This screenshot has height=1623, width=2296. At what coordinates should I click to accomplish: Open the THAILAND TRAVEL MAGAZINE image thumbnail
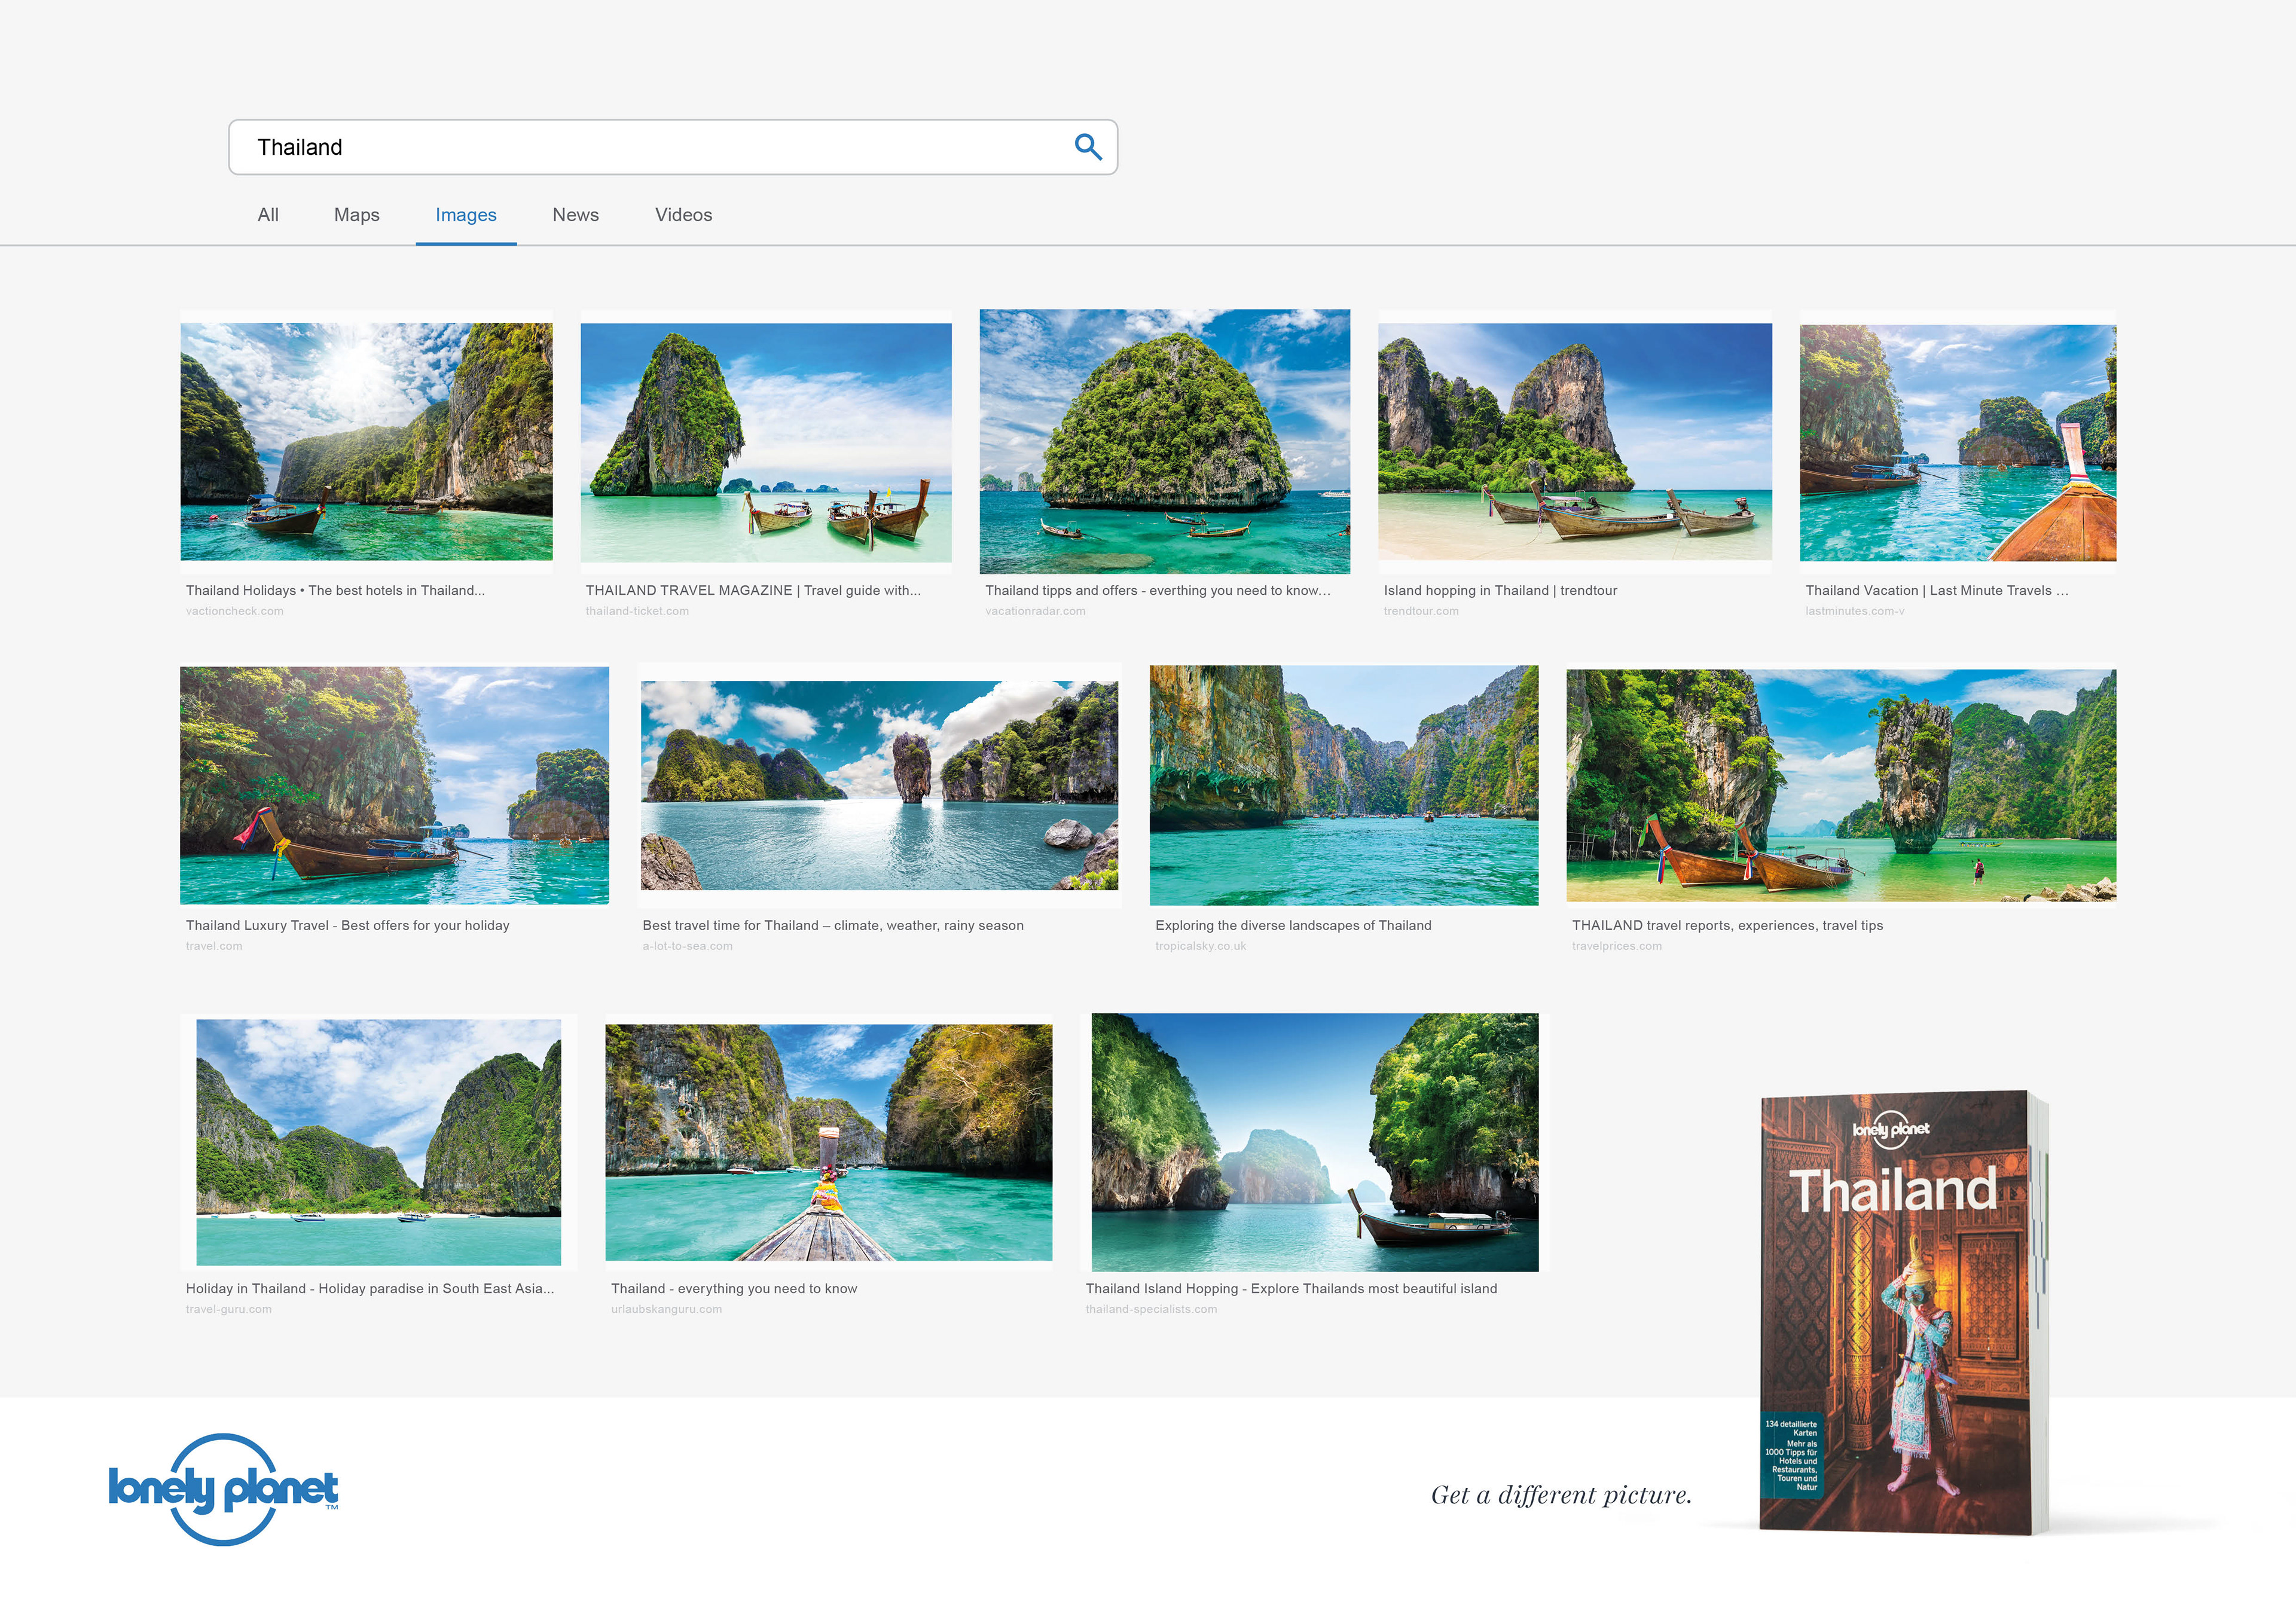(766, 442)
